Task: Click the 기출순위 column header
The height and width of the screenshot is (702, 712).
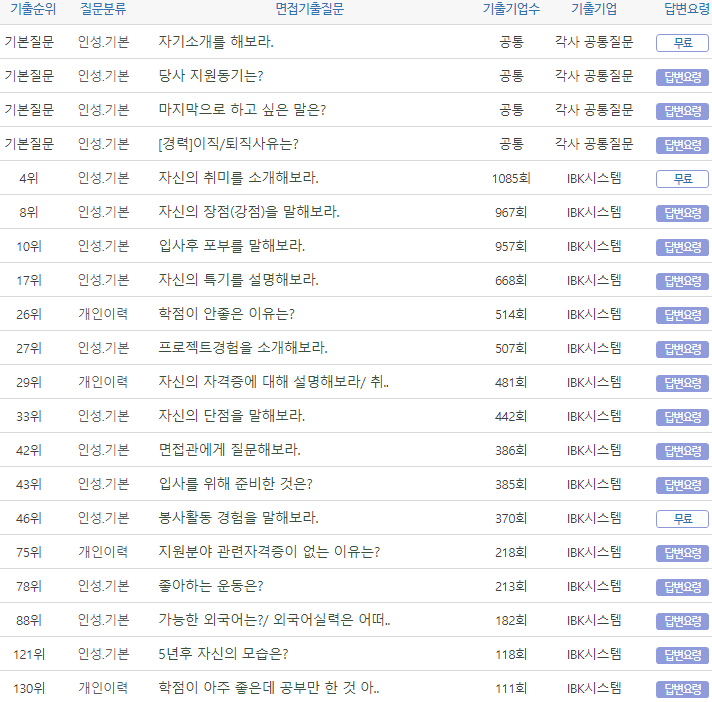Action: [x=29, y=9]
